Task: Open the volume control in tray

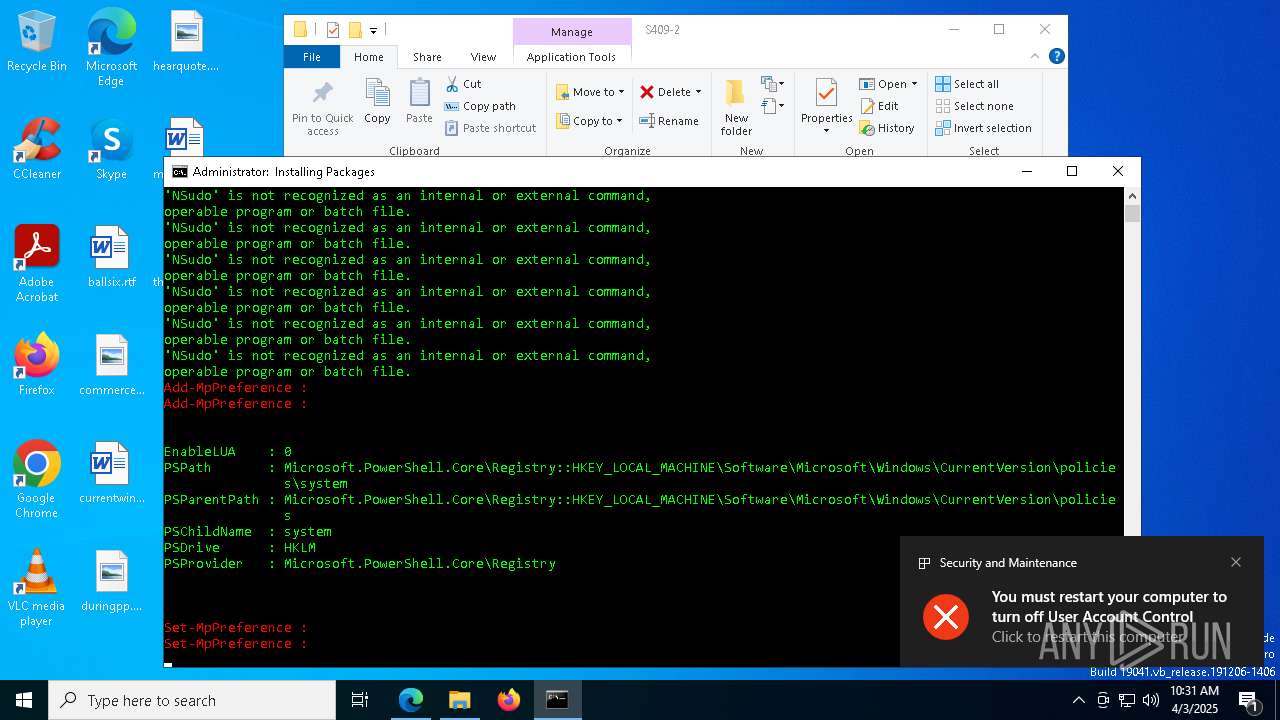Action: [1150, 700]
